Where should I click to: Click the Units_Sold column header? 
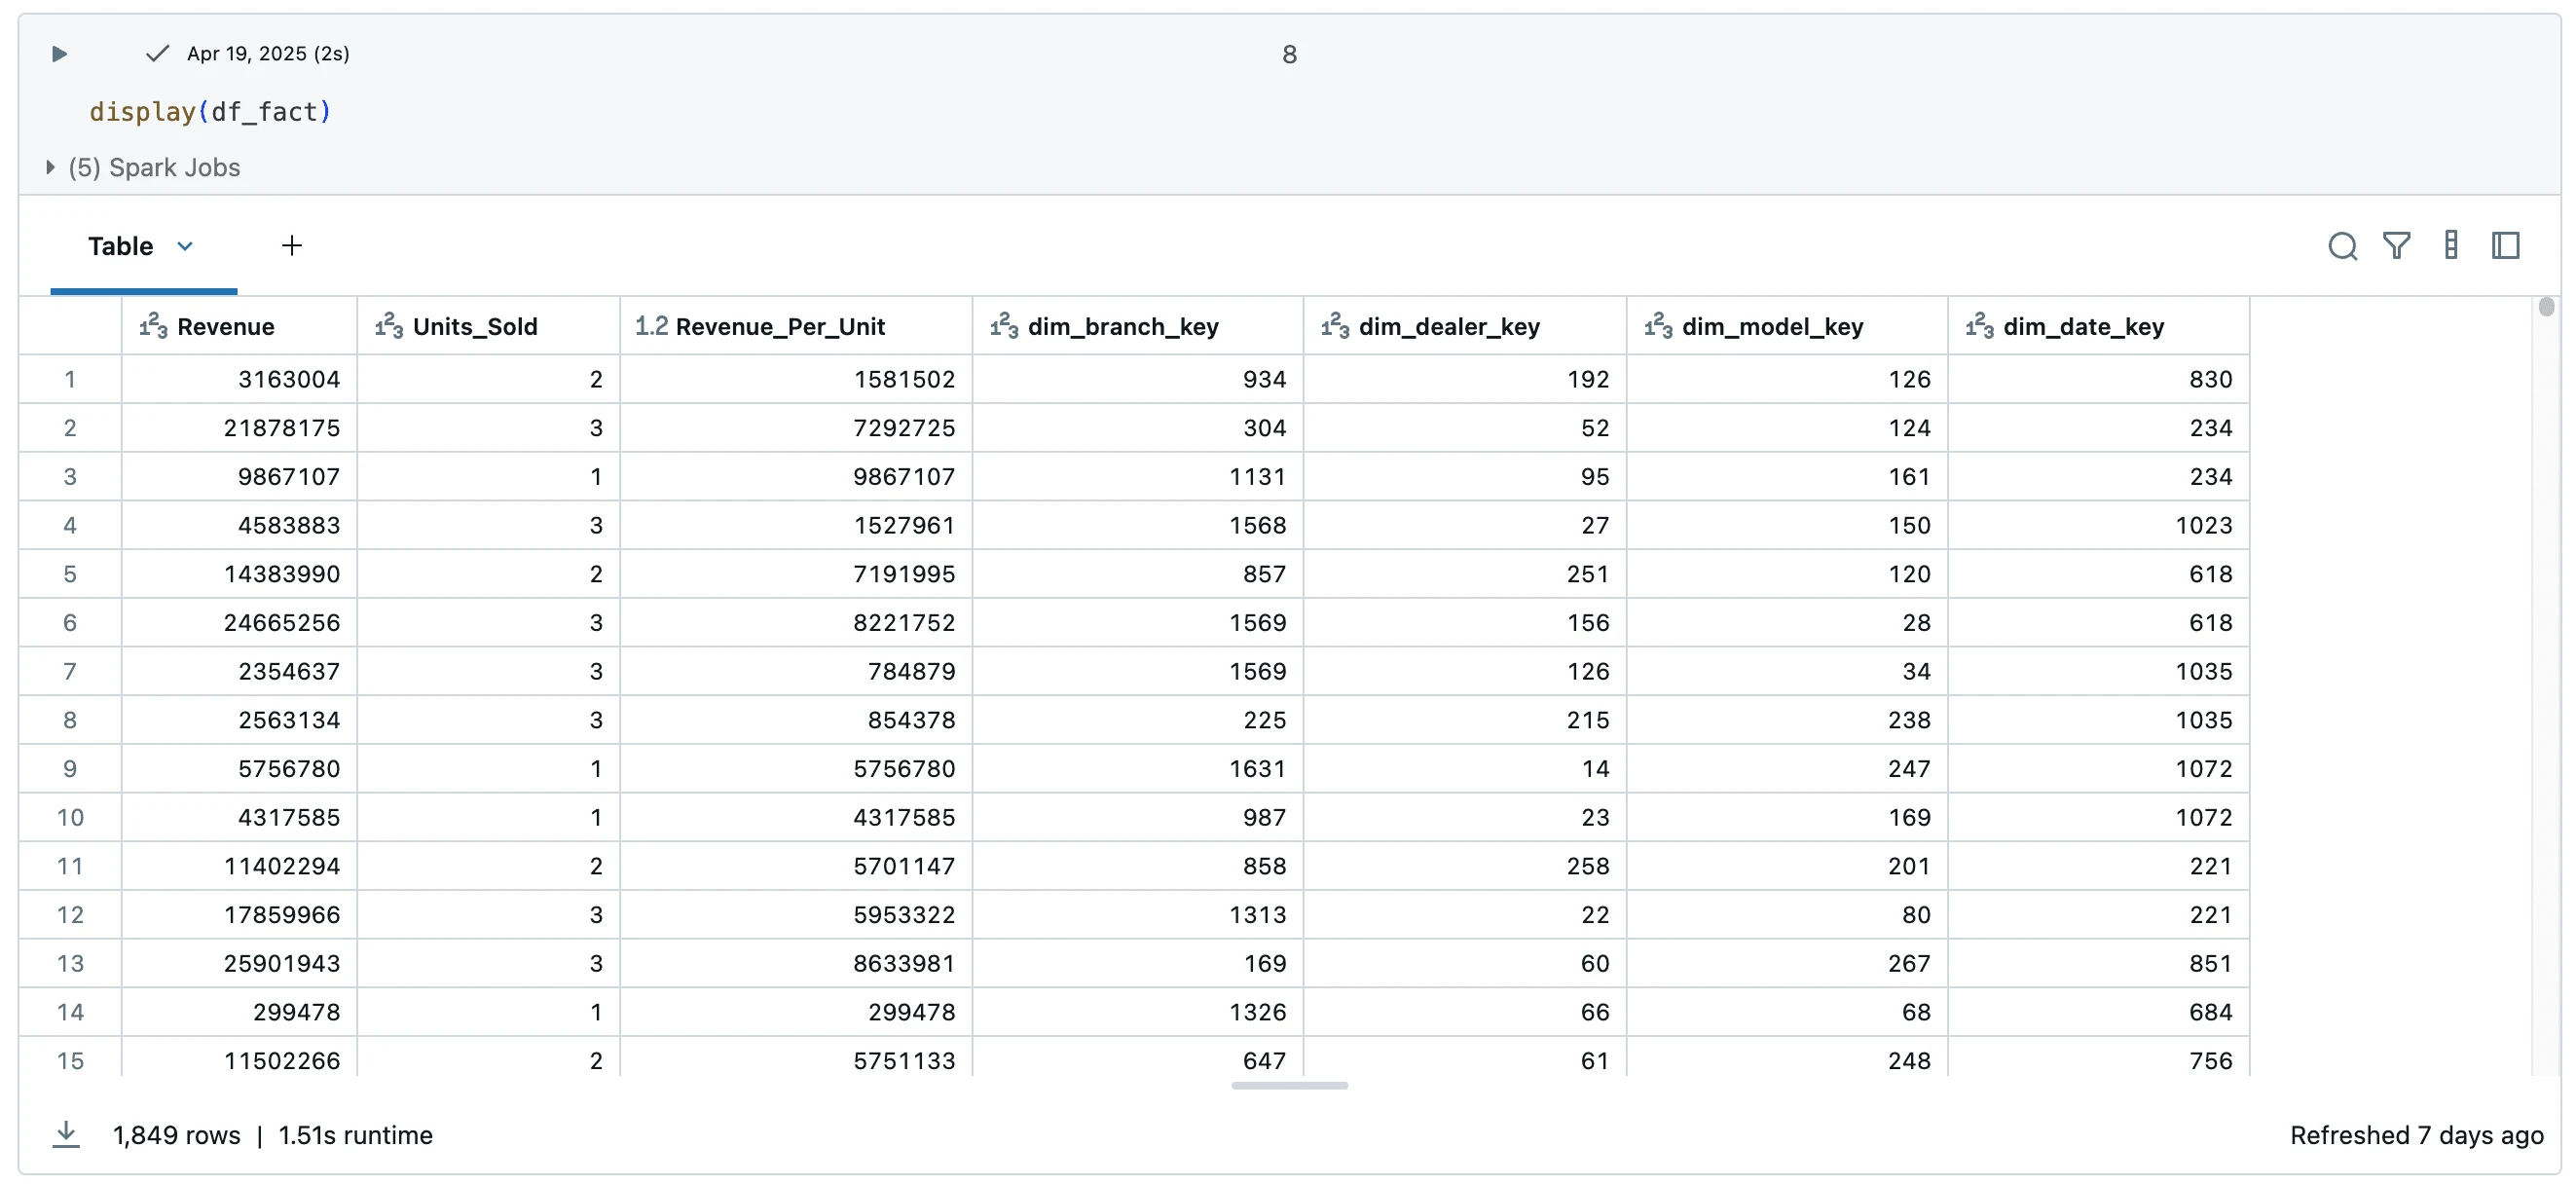point(475,326)
